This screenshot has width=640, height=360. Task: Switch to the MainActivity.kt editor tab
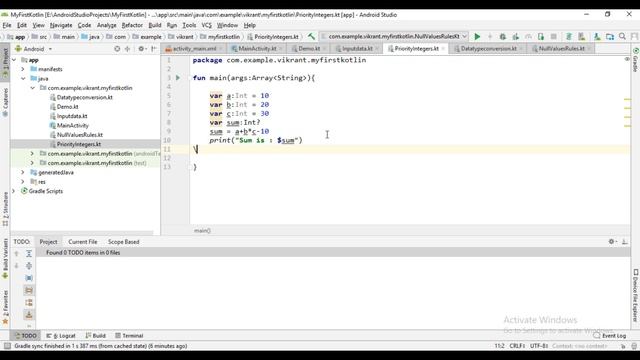[257, 49]
